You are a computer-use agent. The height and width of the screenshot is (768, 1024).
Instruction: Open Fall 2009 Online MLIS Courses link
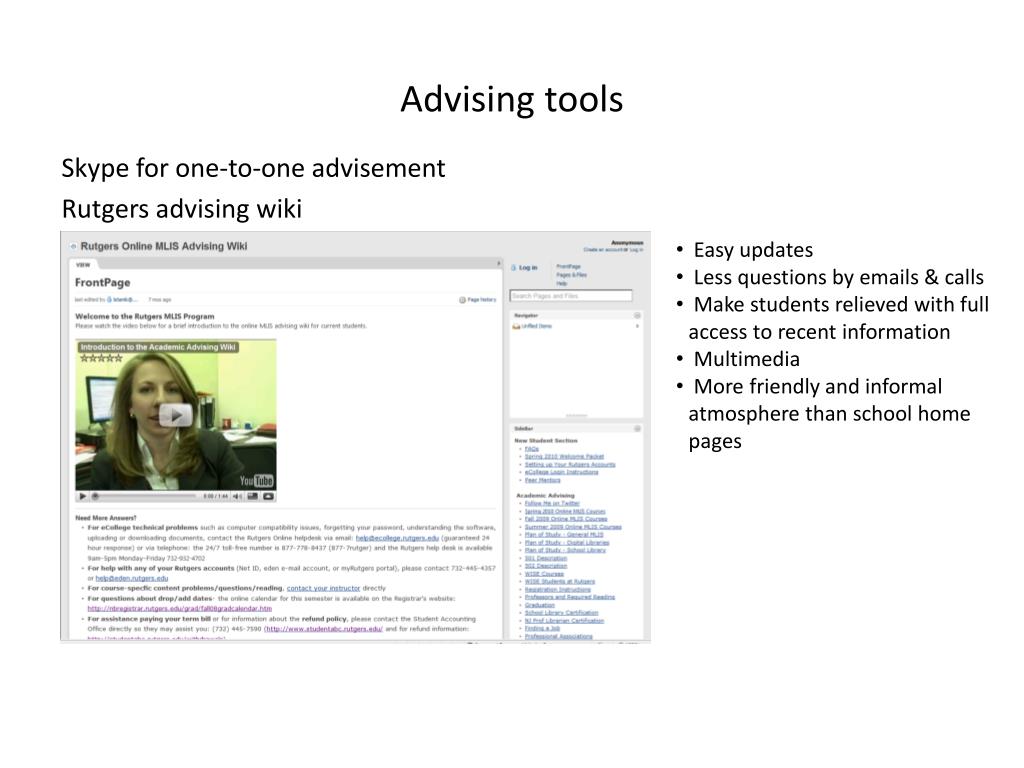point(566,519)
